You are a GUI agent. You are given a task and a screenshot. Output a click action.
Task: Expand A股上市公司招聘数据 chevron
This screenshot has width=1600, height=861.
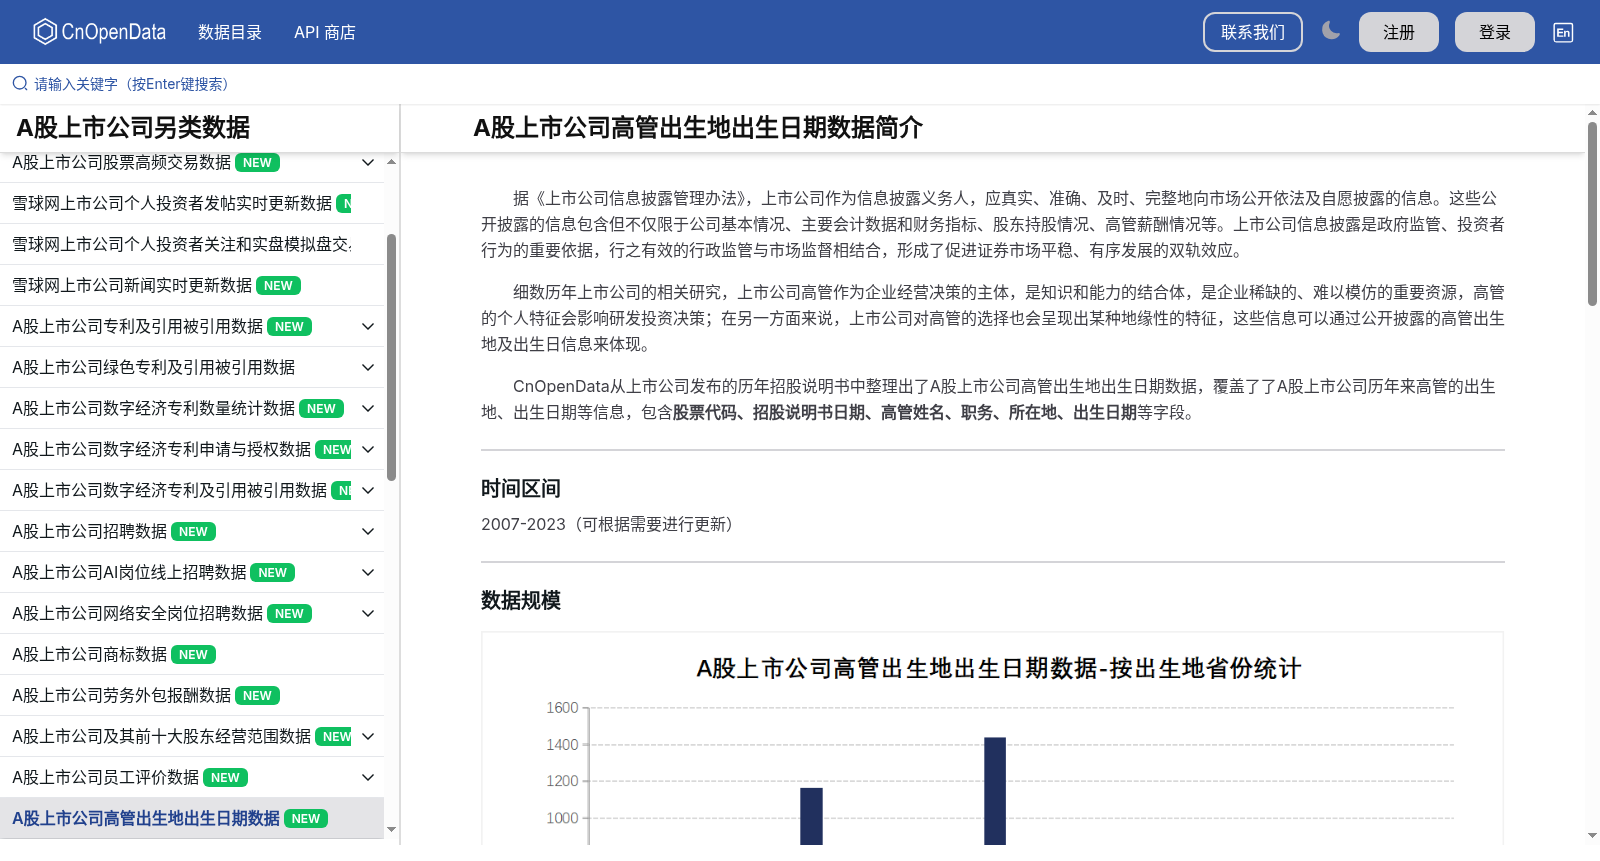[368, 531]
